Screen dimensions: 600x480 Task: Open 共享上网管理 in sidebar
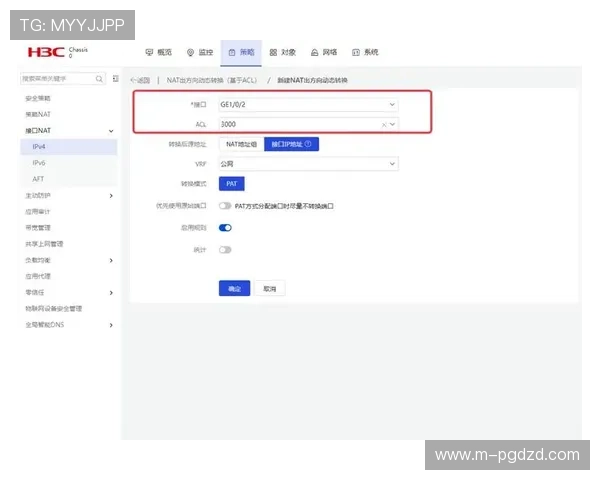click(x=44, y=244)
